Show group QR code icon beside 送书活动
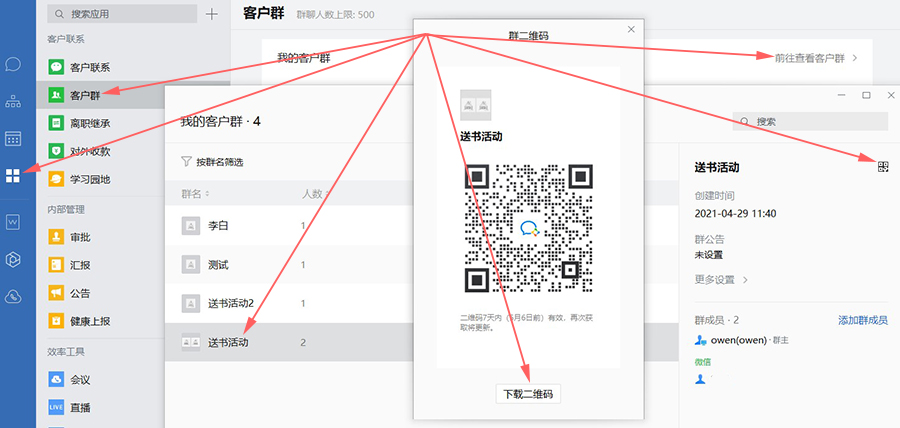The width and height of the screenshot is (900, 428). (x=883, y=167)
